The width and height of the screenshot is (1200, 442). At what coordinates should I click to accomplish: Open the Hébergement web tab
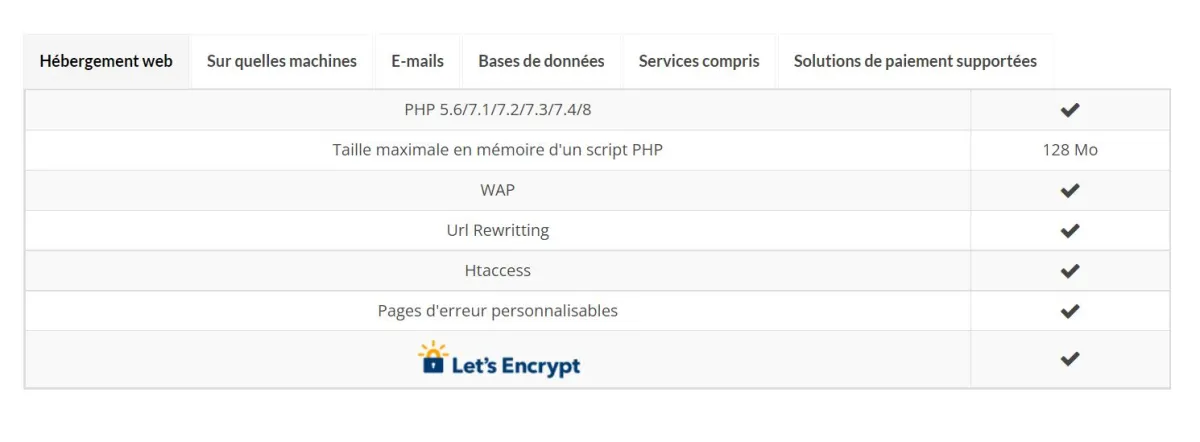click(x=106, y=61)
